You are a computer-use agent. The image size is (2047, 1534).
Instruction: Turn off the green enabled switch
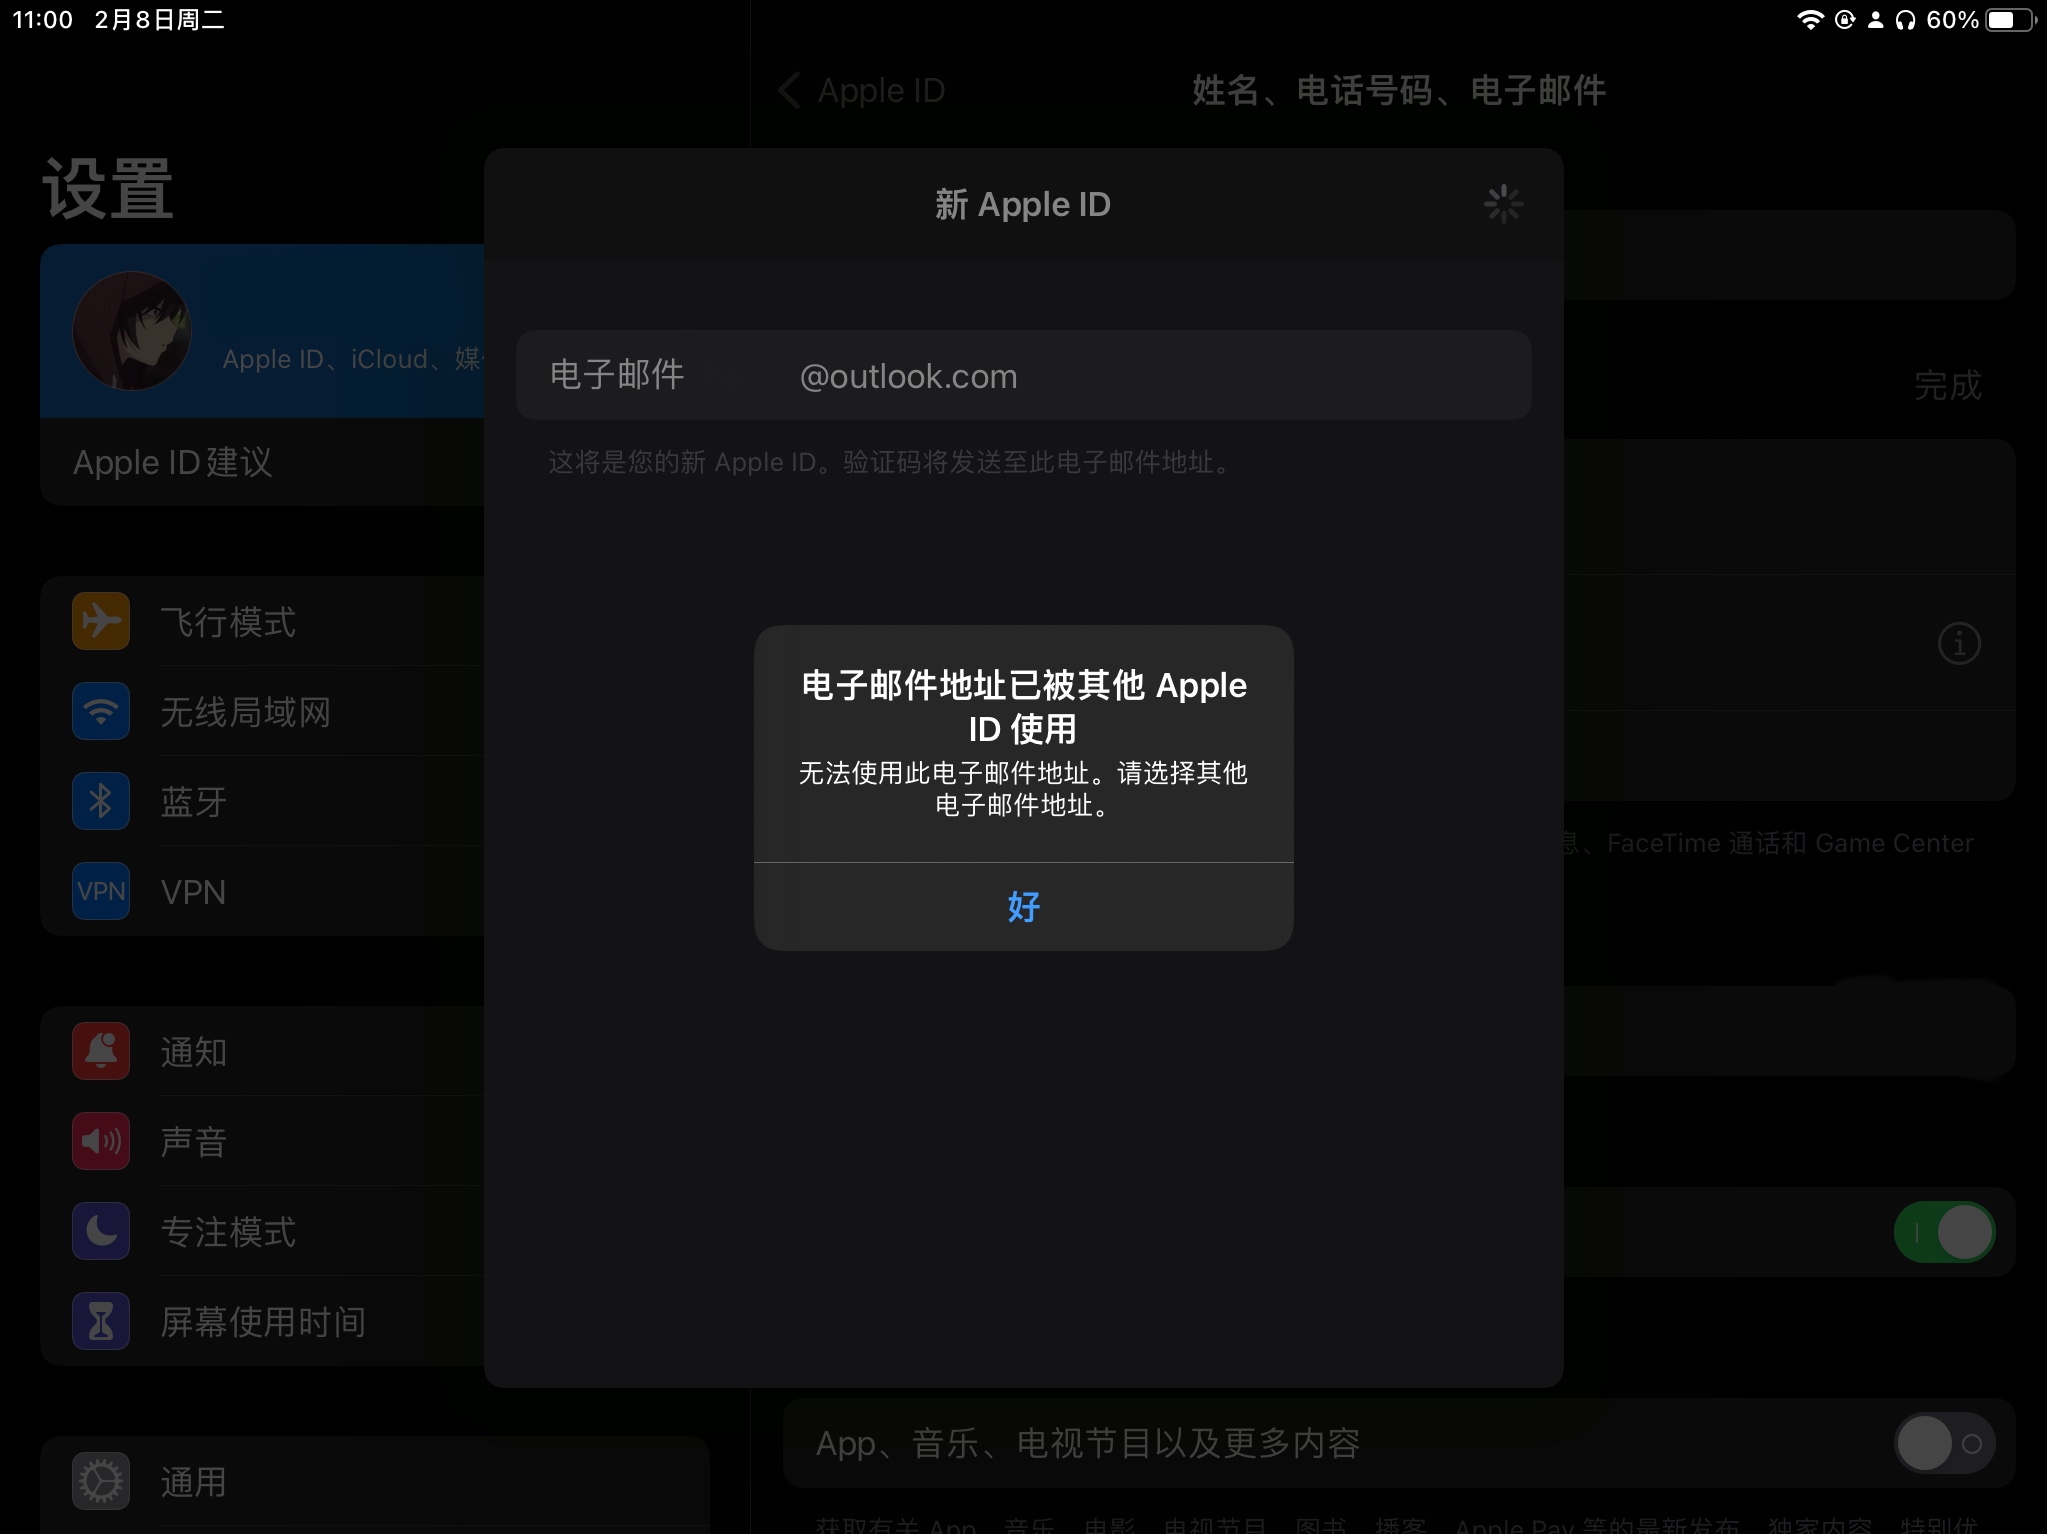coord(1943,1232)
